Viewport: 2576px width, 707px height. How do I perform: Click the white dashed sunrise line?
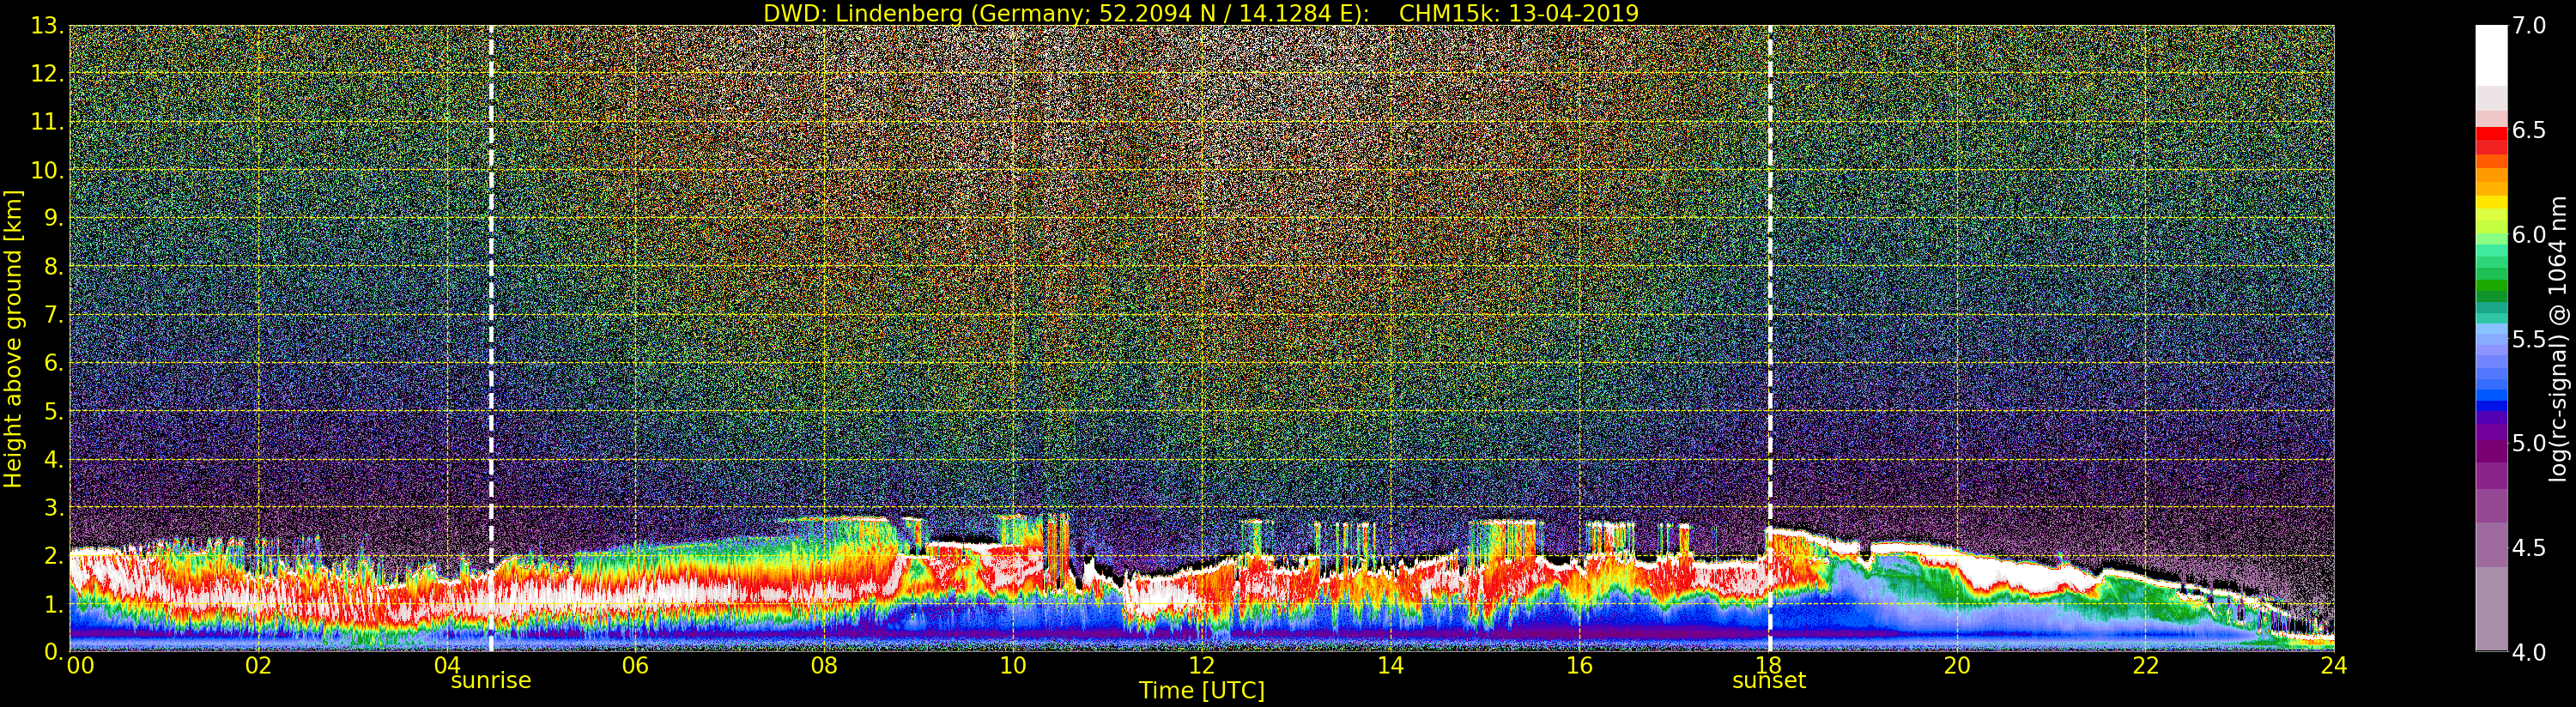coord(491,338)
